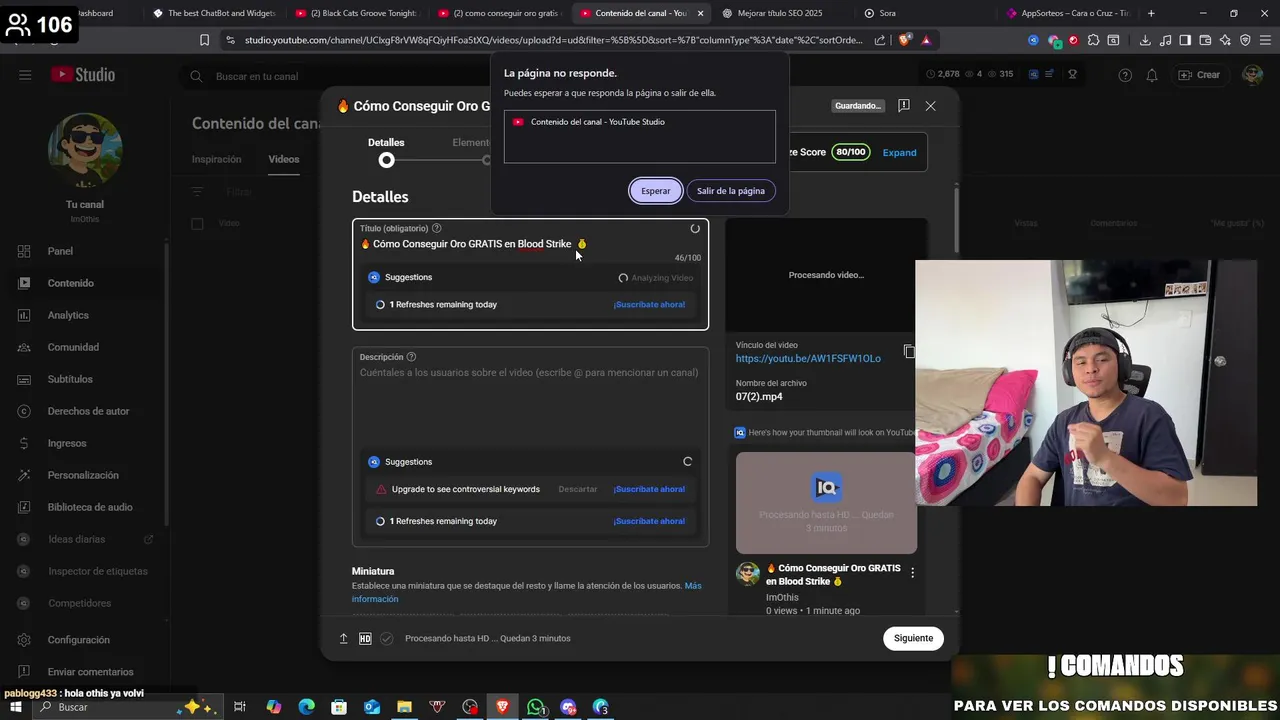Viewport: 1280px width, 720px height.
Task: Click the YouTube Studio logo
Action: 83,75
